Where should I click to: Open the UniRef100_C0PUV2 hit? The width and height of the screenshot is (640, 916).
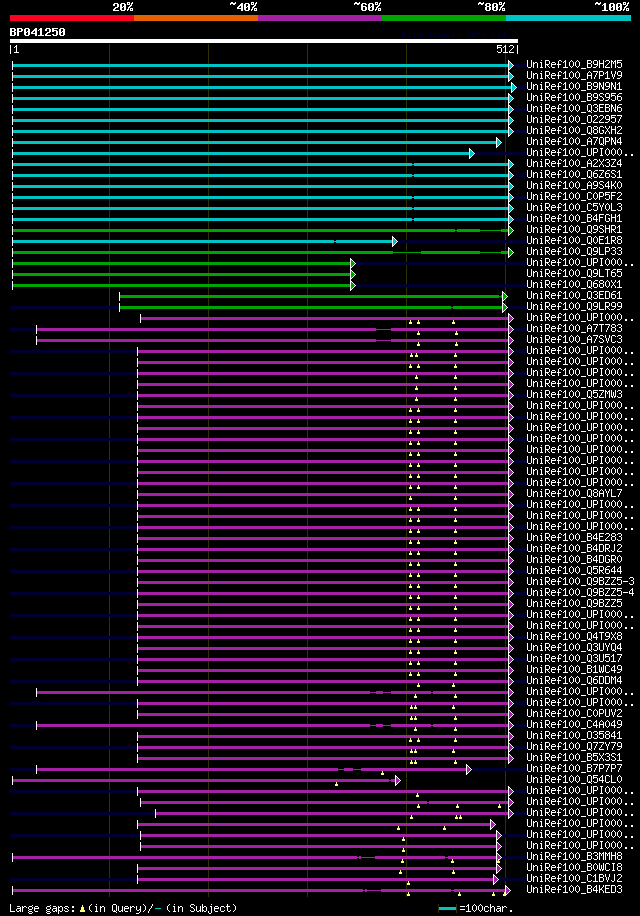[574, 713]
